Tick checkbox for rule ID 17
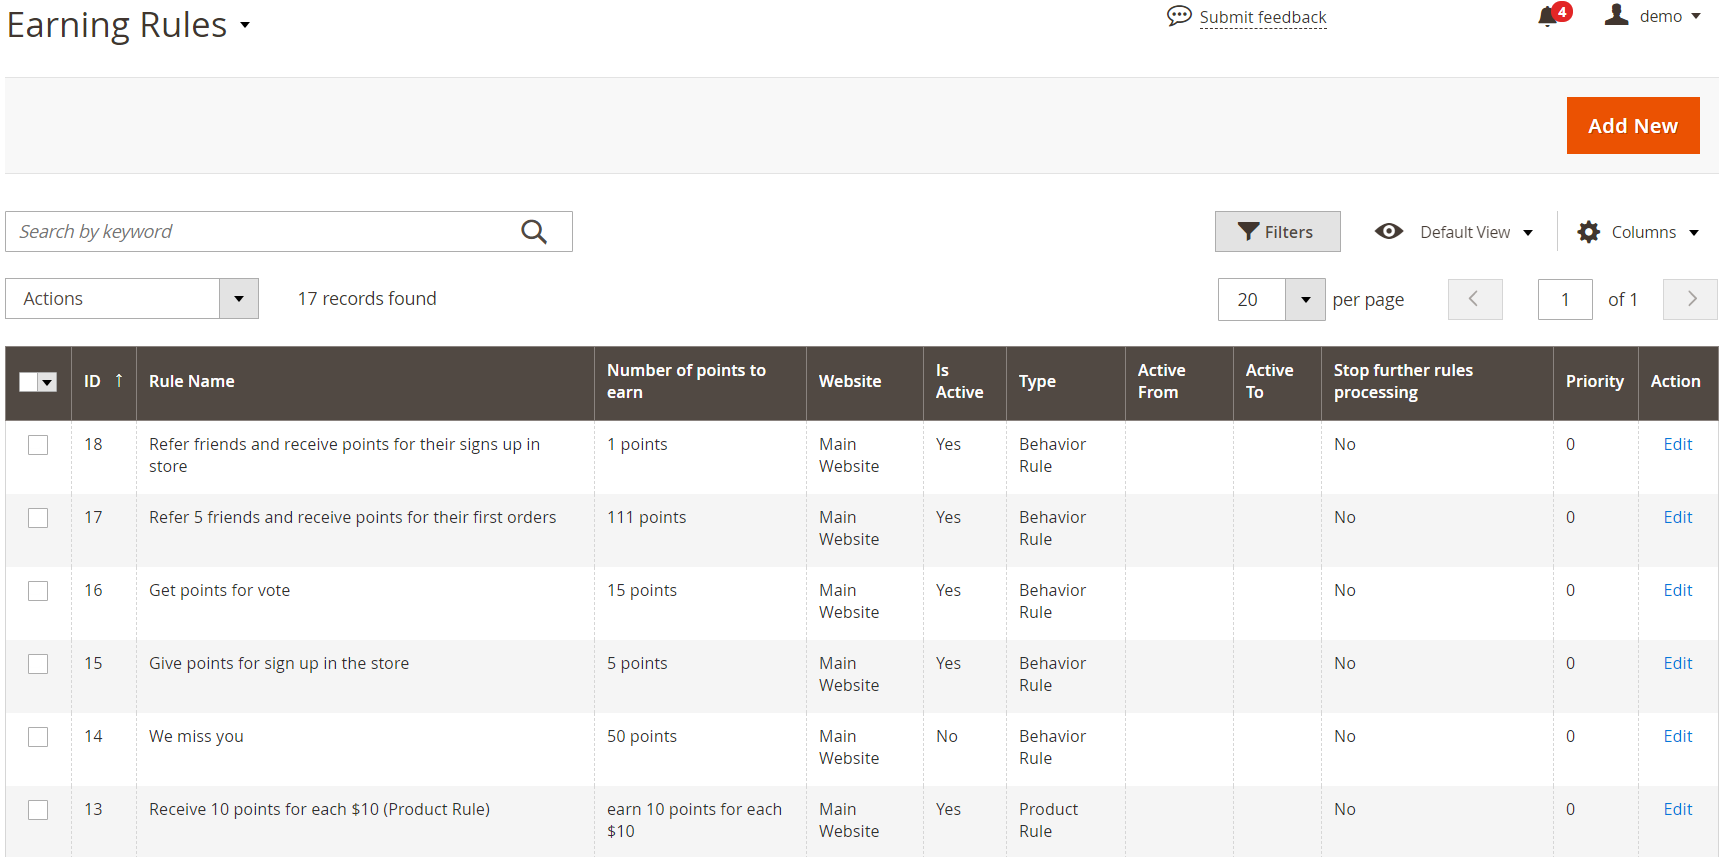The height and width of the screenshot is (857, 1721). point(38,518)
